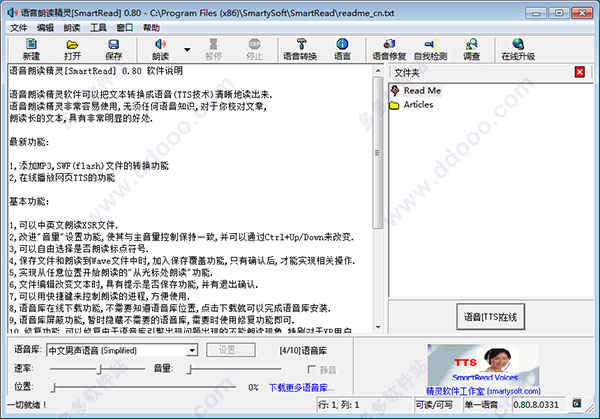Click the text scrollbar up arrow

(x=378, y=70)
